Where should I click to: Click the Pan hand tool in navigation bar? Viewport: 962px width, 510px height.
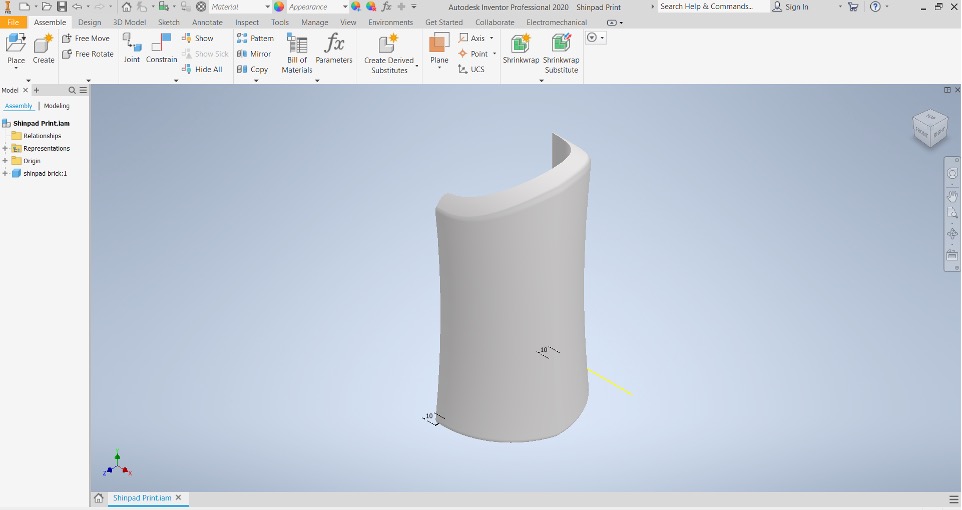point(952,196)
